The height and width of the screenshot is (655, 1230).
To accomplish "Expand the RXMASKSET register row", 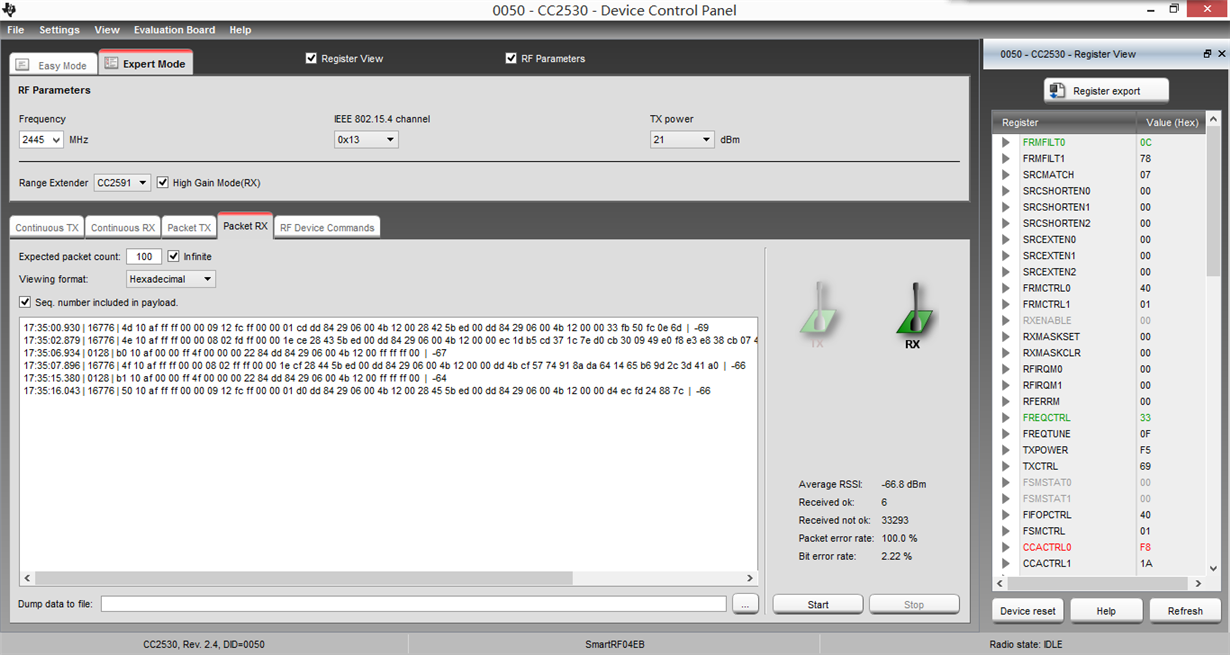I will [1006, 337].
